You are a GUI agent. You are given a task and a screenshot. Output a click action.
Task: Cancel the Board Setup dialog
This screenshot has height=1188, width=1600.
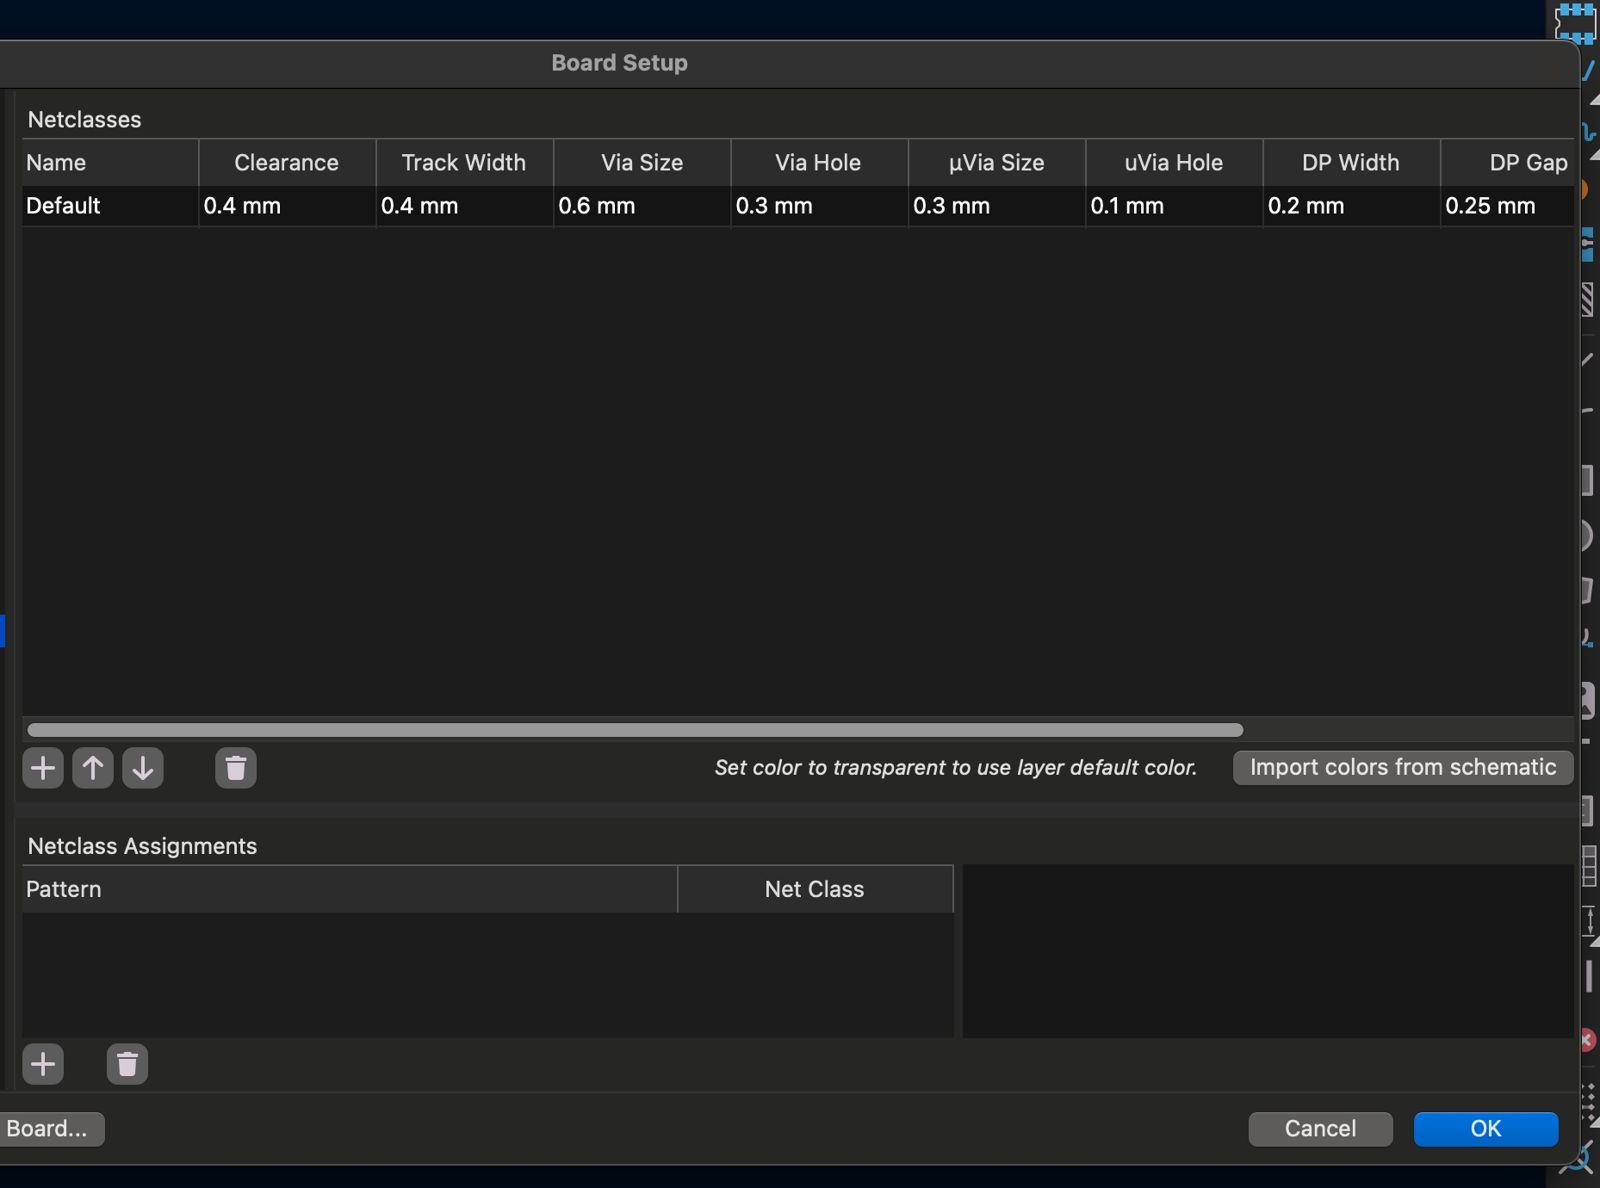point(1320,1129)
